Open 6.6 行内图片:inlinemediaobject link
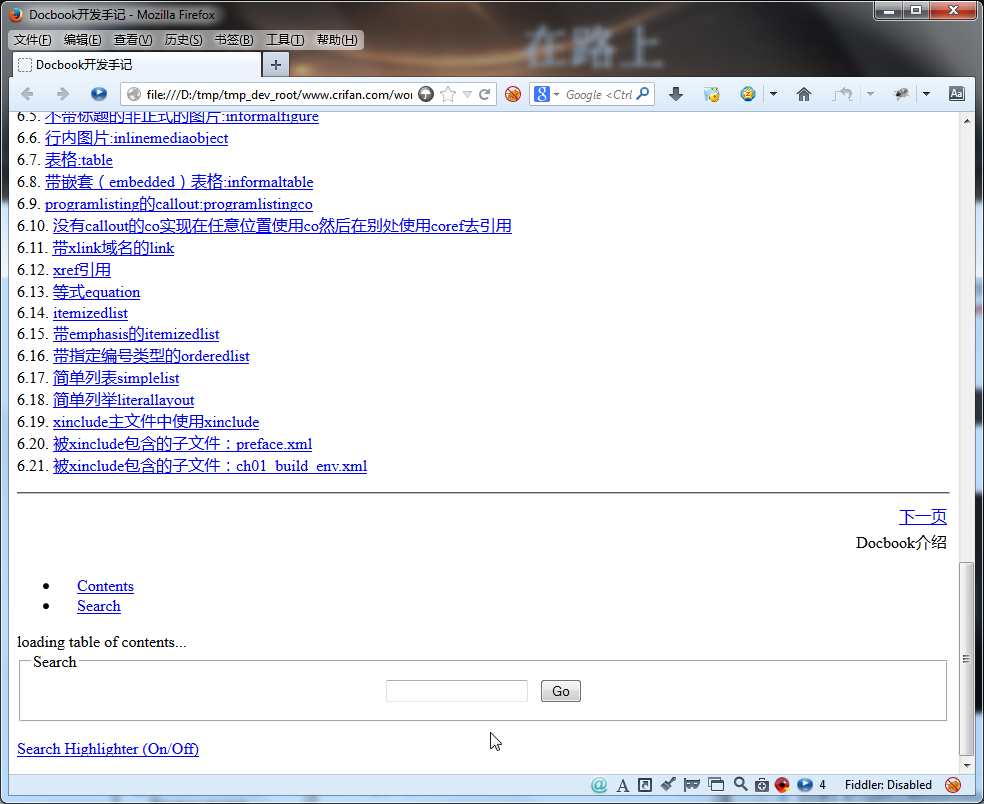 coord(136,138)
